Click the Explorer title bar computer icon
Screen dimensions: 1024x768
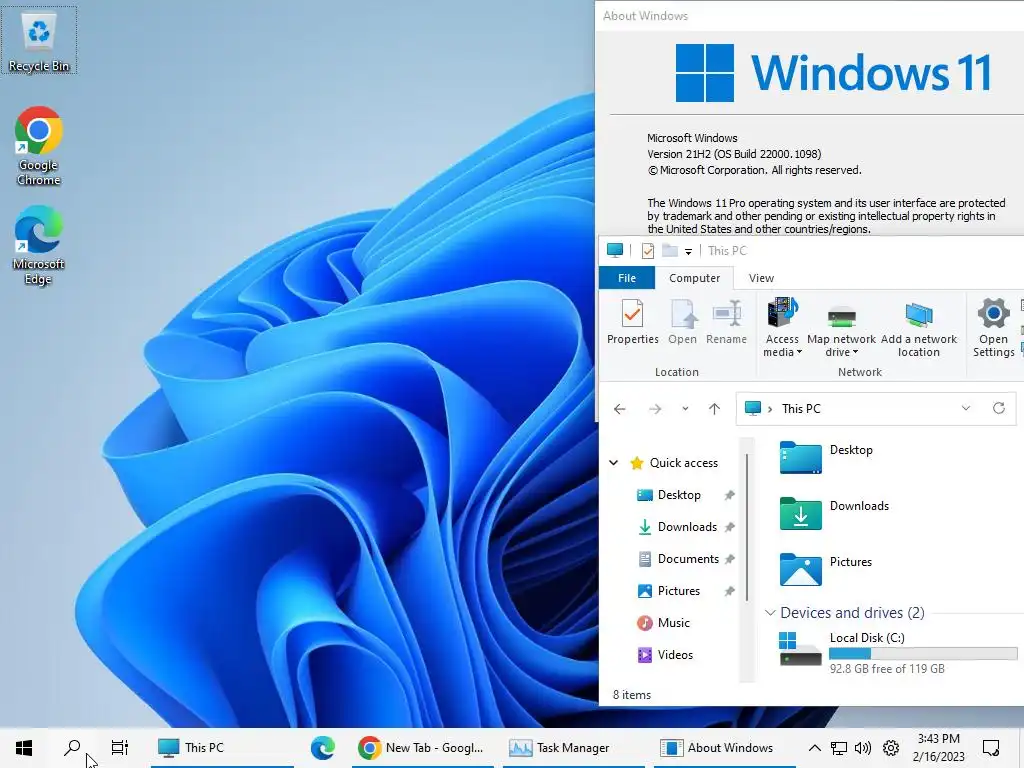pyautogui.click(x=615, y=251)
